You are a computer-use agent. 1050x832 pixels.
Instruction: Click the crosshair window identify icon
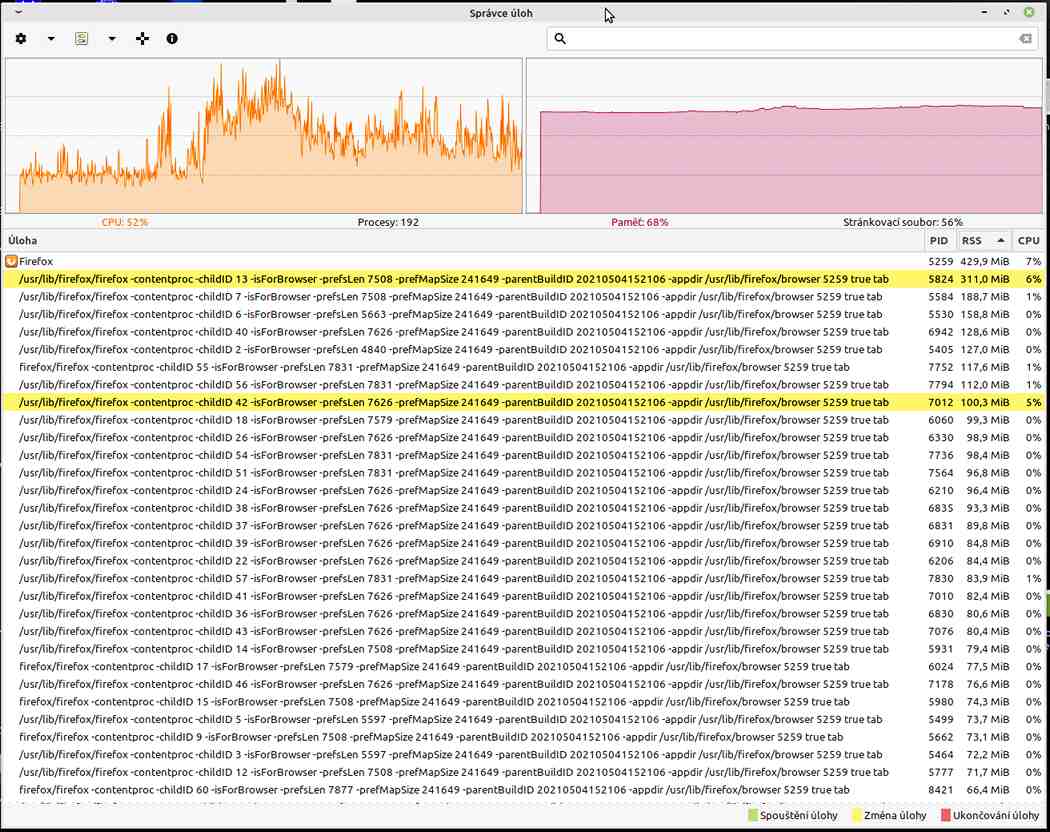pos(142,38)
